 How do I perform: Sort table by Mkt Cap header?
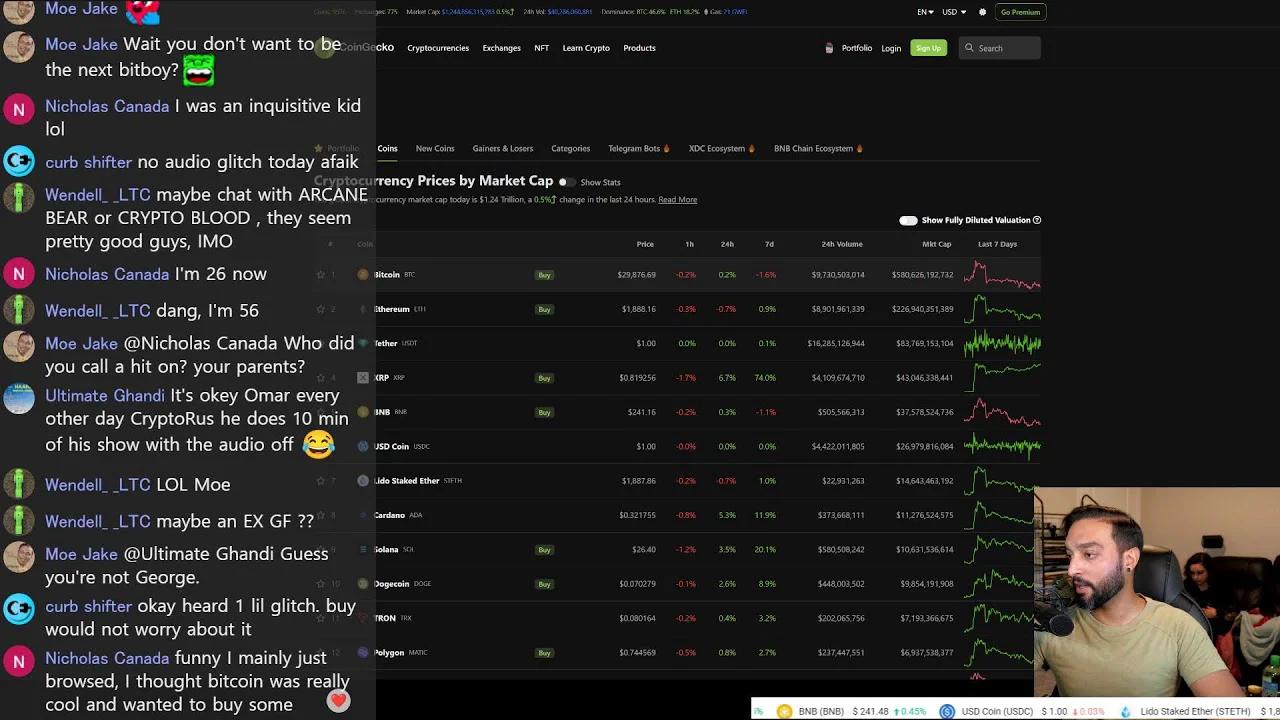[x=937, y=244]
